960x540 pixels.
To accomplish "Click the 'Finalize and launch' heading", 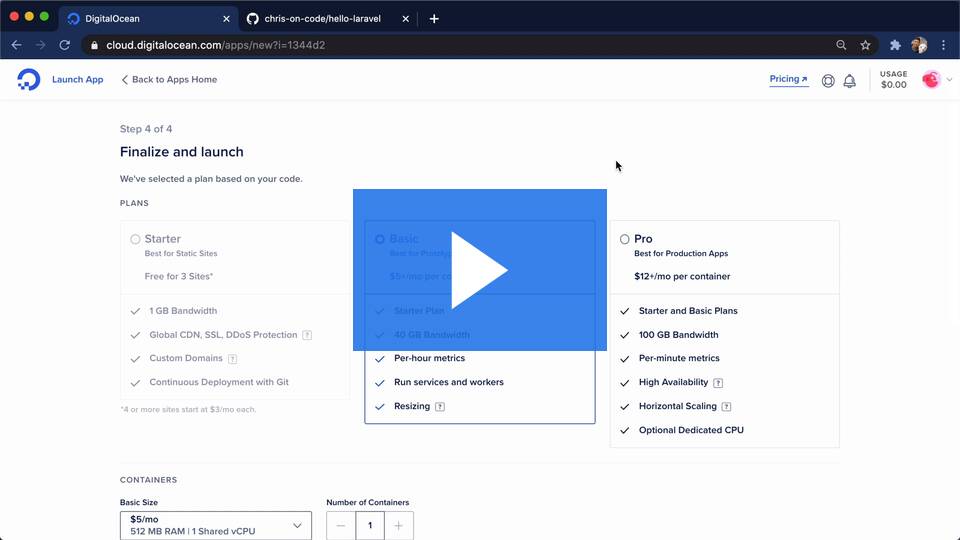I will click(x=182, y=152).
